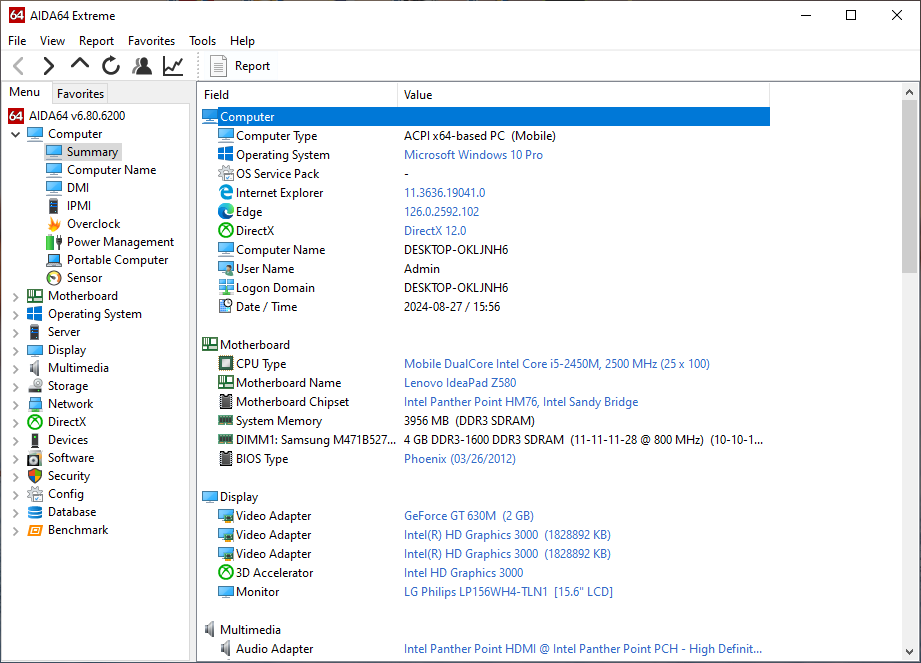Click the vertical scrollbar up arrow
The height and width of the screenshot is (663, 921).
coord(909,92)
